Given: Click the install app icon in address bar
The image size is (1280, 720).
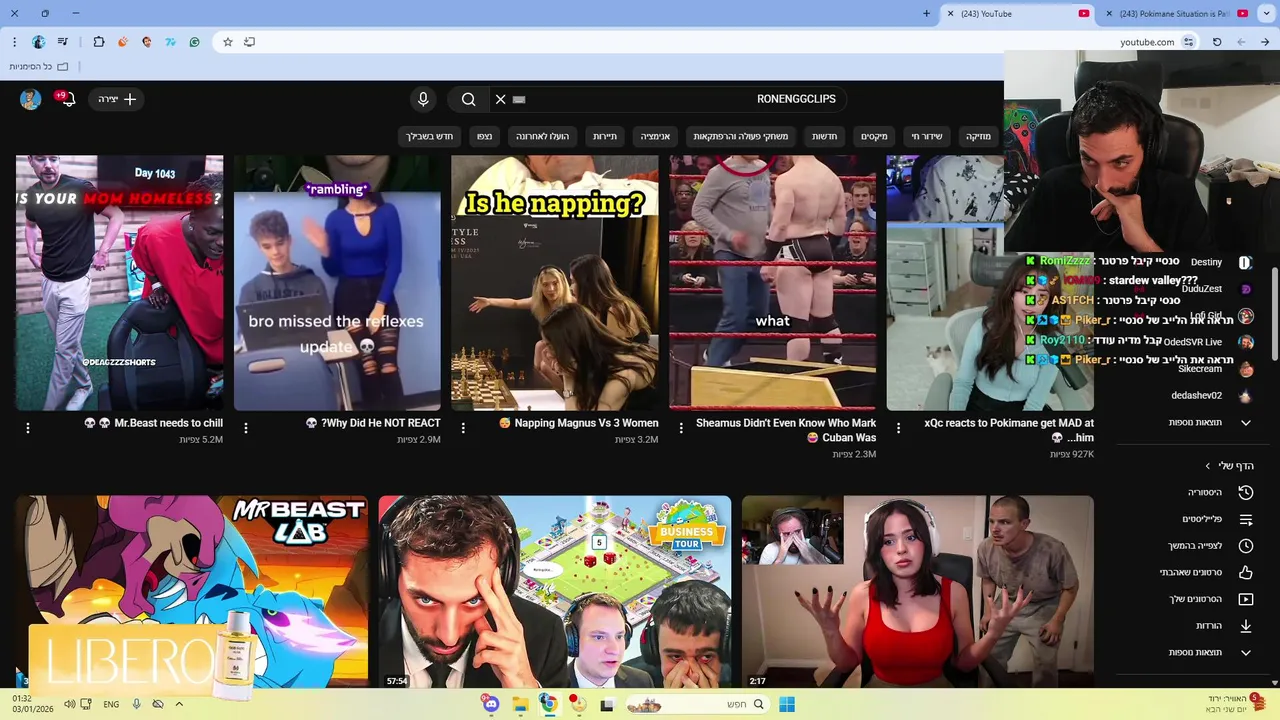Looking at the screenshot, I should pyautogui.click(x=249, y=42).
